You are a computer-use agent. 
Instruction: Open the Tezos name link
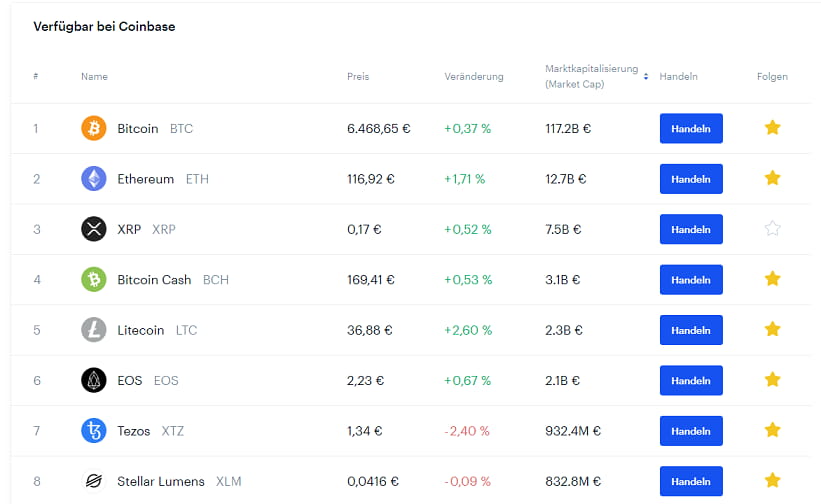134,431
